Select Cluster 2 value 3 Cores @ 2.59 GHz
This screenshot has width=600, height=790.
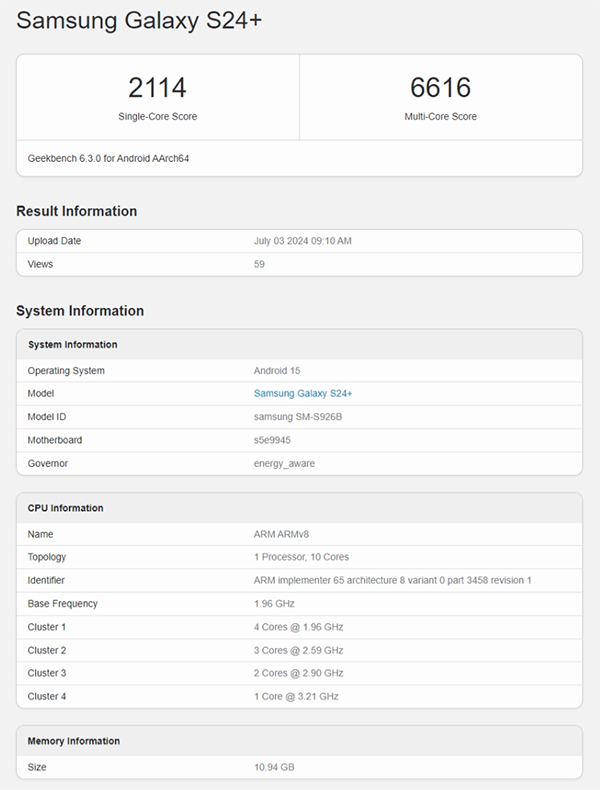tap(298, 650)
